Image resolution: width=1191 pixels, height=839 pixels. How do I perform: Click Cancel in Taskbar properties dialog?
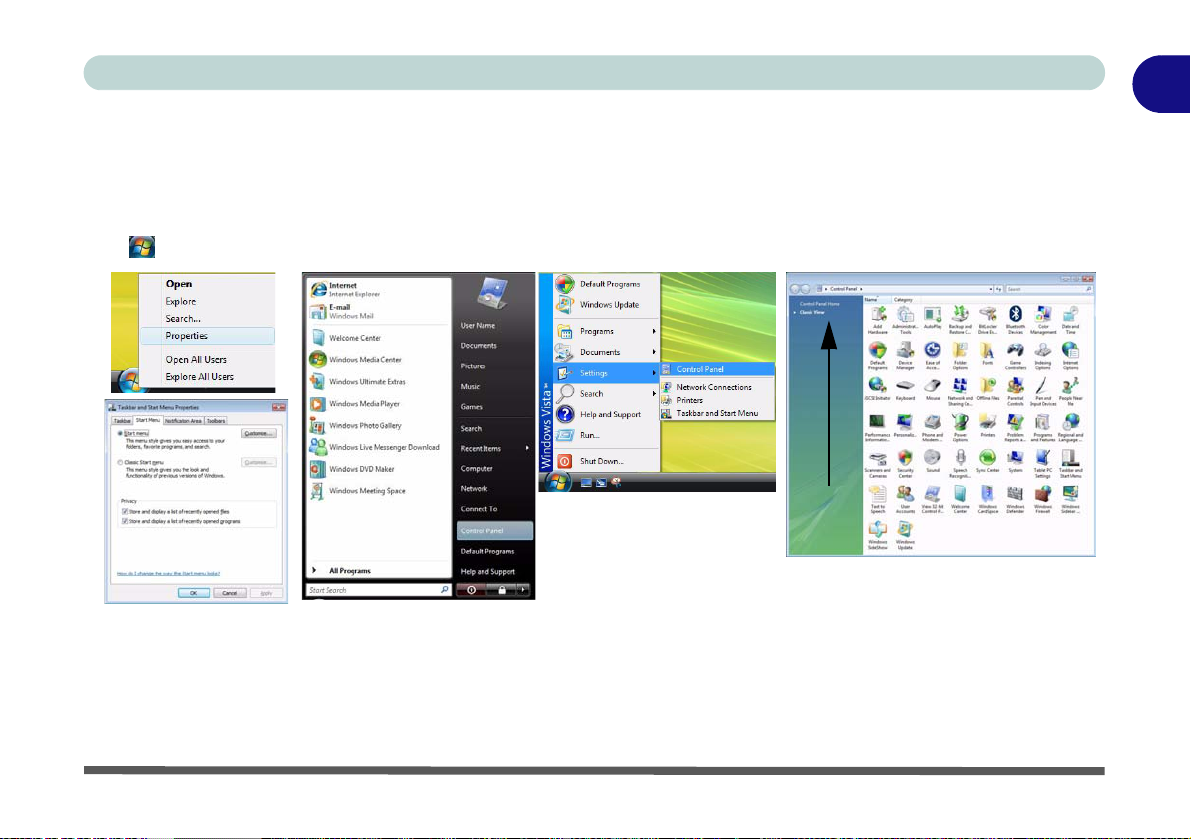230,593
